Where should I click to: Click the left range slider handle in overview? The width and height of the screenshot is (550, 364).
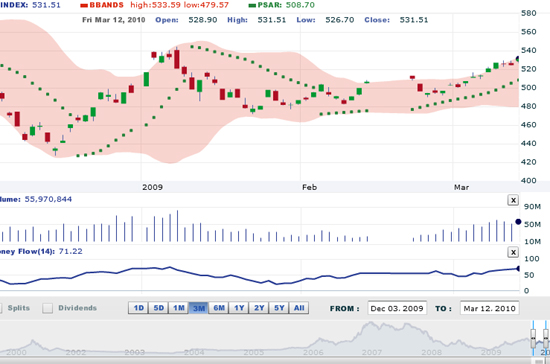click(533, 338)
